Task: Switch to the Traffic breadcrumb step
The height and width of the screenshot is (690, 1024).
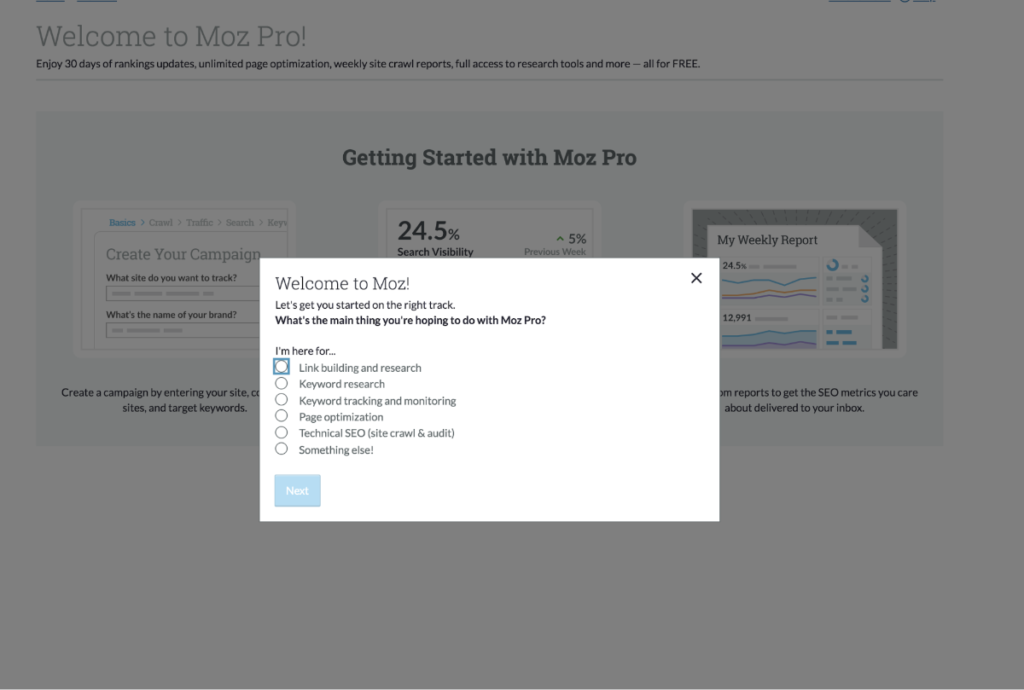Action: coord(199,223)
